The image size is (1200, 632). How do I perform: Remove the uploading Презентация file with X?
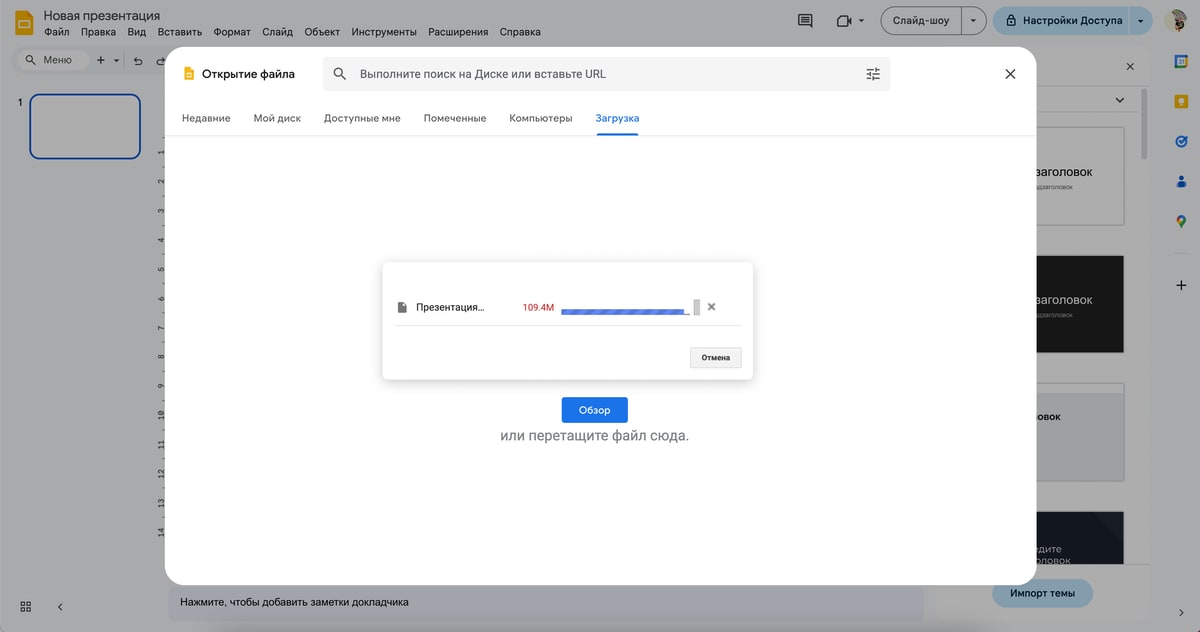[711, 307]
